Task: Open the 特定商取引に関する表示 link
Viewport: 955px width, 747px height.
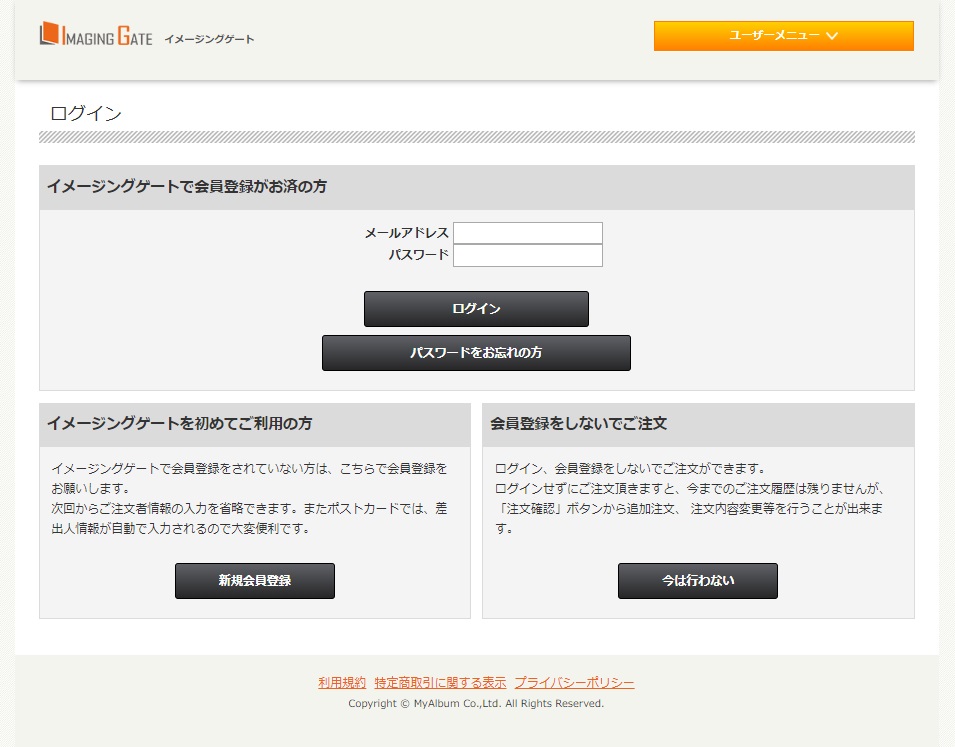Action: (440, 683)
